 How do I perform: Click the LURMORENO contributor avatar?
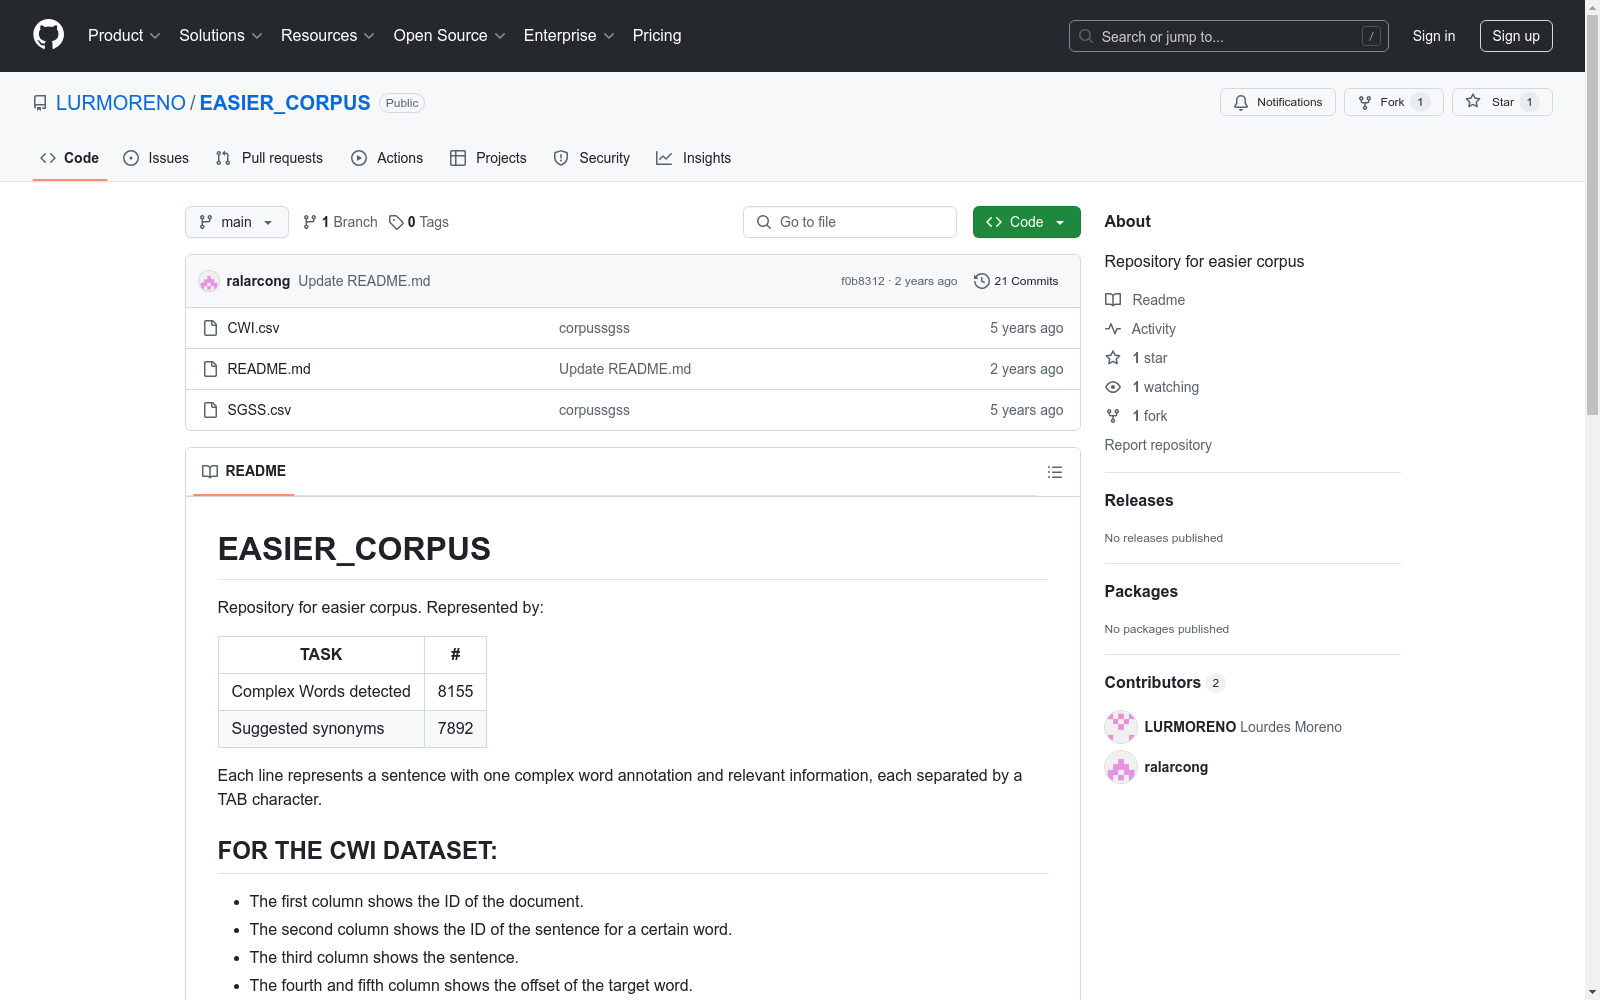1121,727
